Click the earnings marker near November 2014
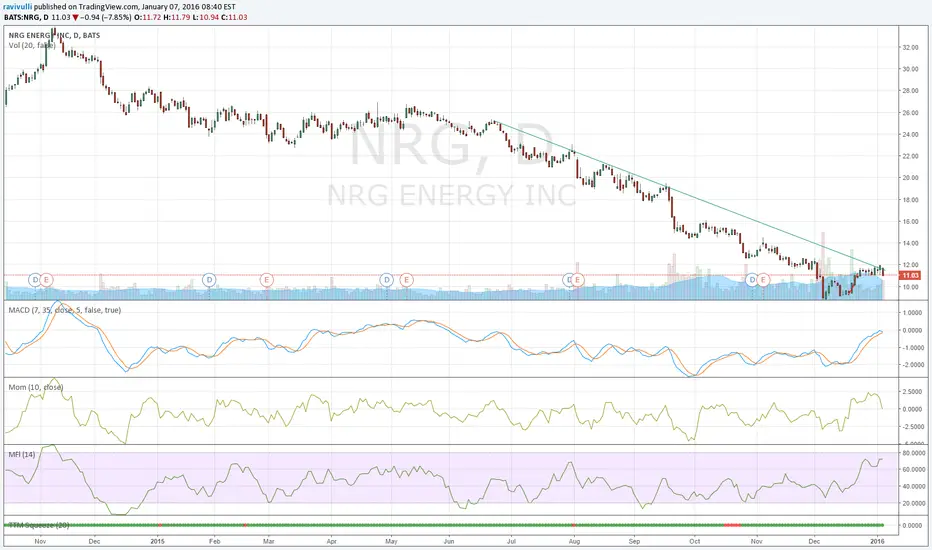Image resolution: width=932 pixels, height=550 pixels. pyautogui.click(x=46, y=279)
